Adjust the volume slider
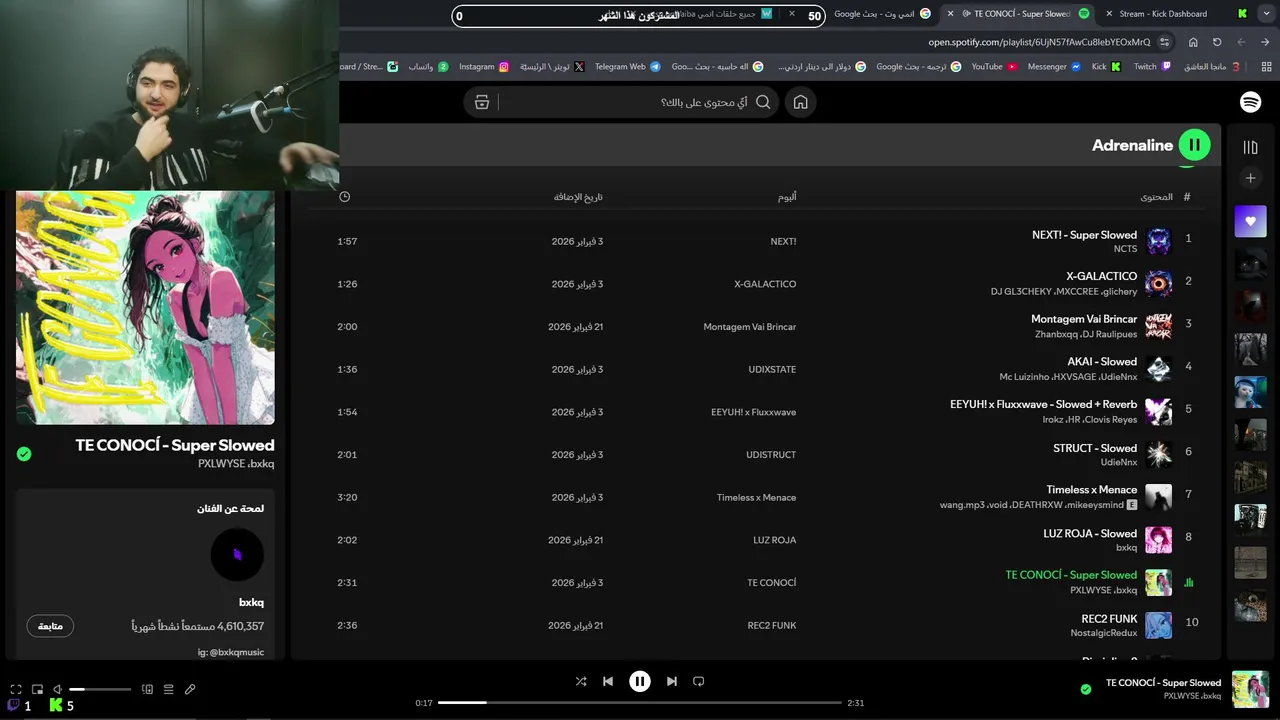Image resolution: width=1280 pixels, height=720 pixels. 100,689
